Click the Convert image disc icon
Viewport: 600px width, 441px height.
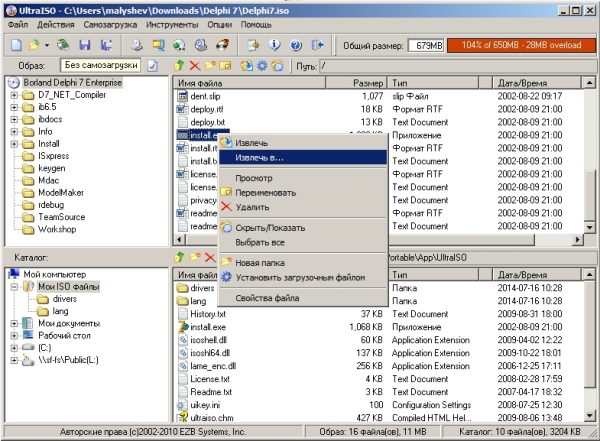pos(179,45)
